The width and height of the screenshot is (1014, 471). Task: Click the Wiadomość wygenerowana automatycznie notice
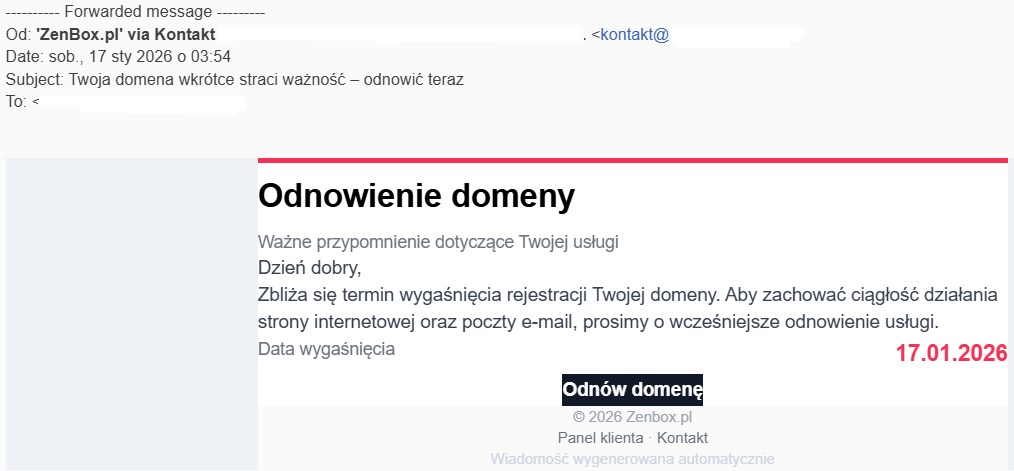[x=632, y=459]
